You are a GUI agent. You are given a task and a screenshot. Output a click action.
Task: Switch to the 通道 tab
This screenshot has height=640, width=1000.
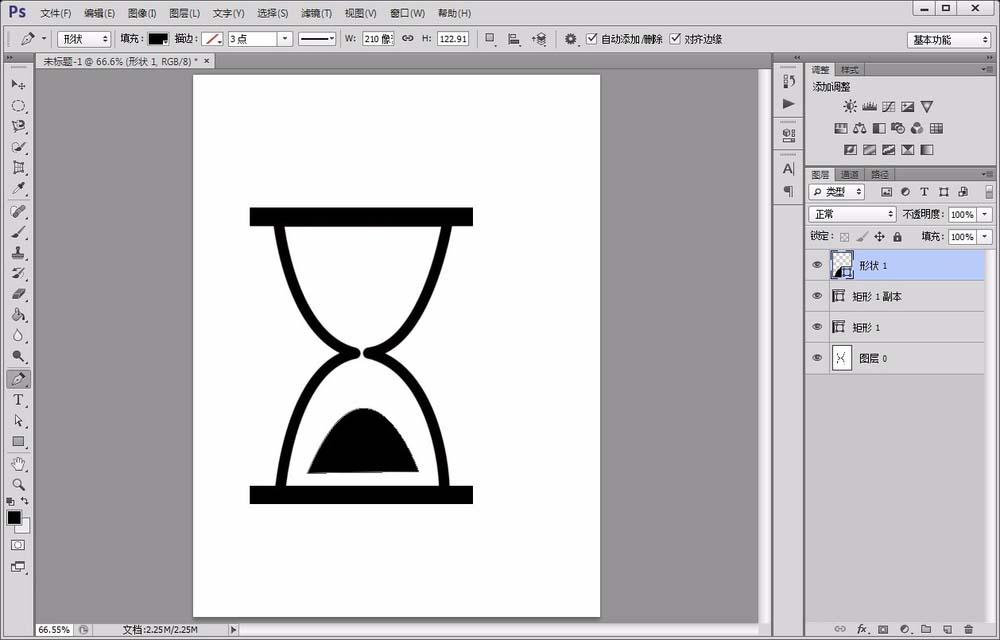(849, 174)
